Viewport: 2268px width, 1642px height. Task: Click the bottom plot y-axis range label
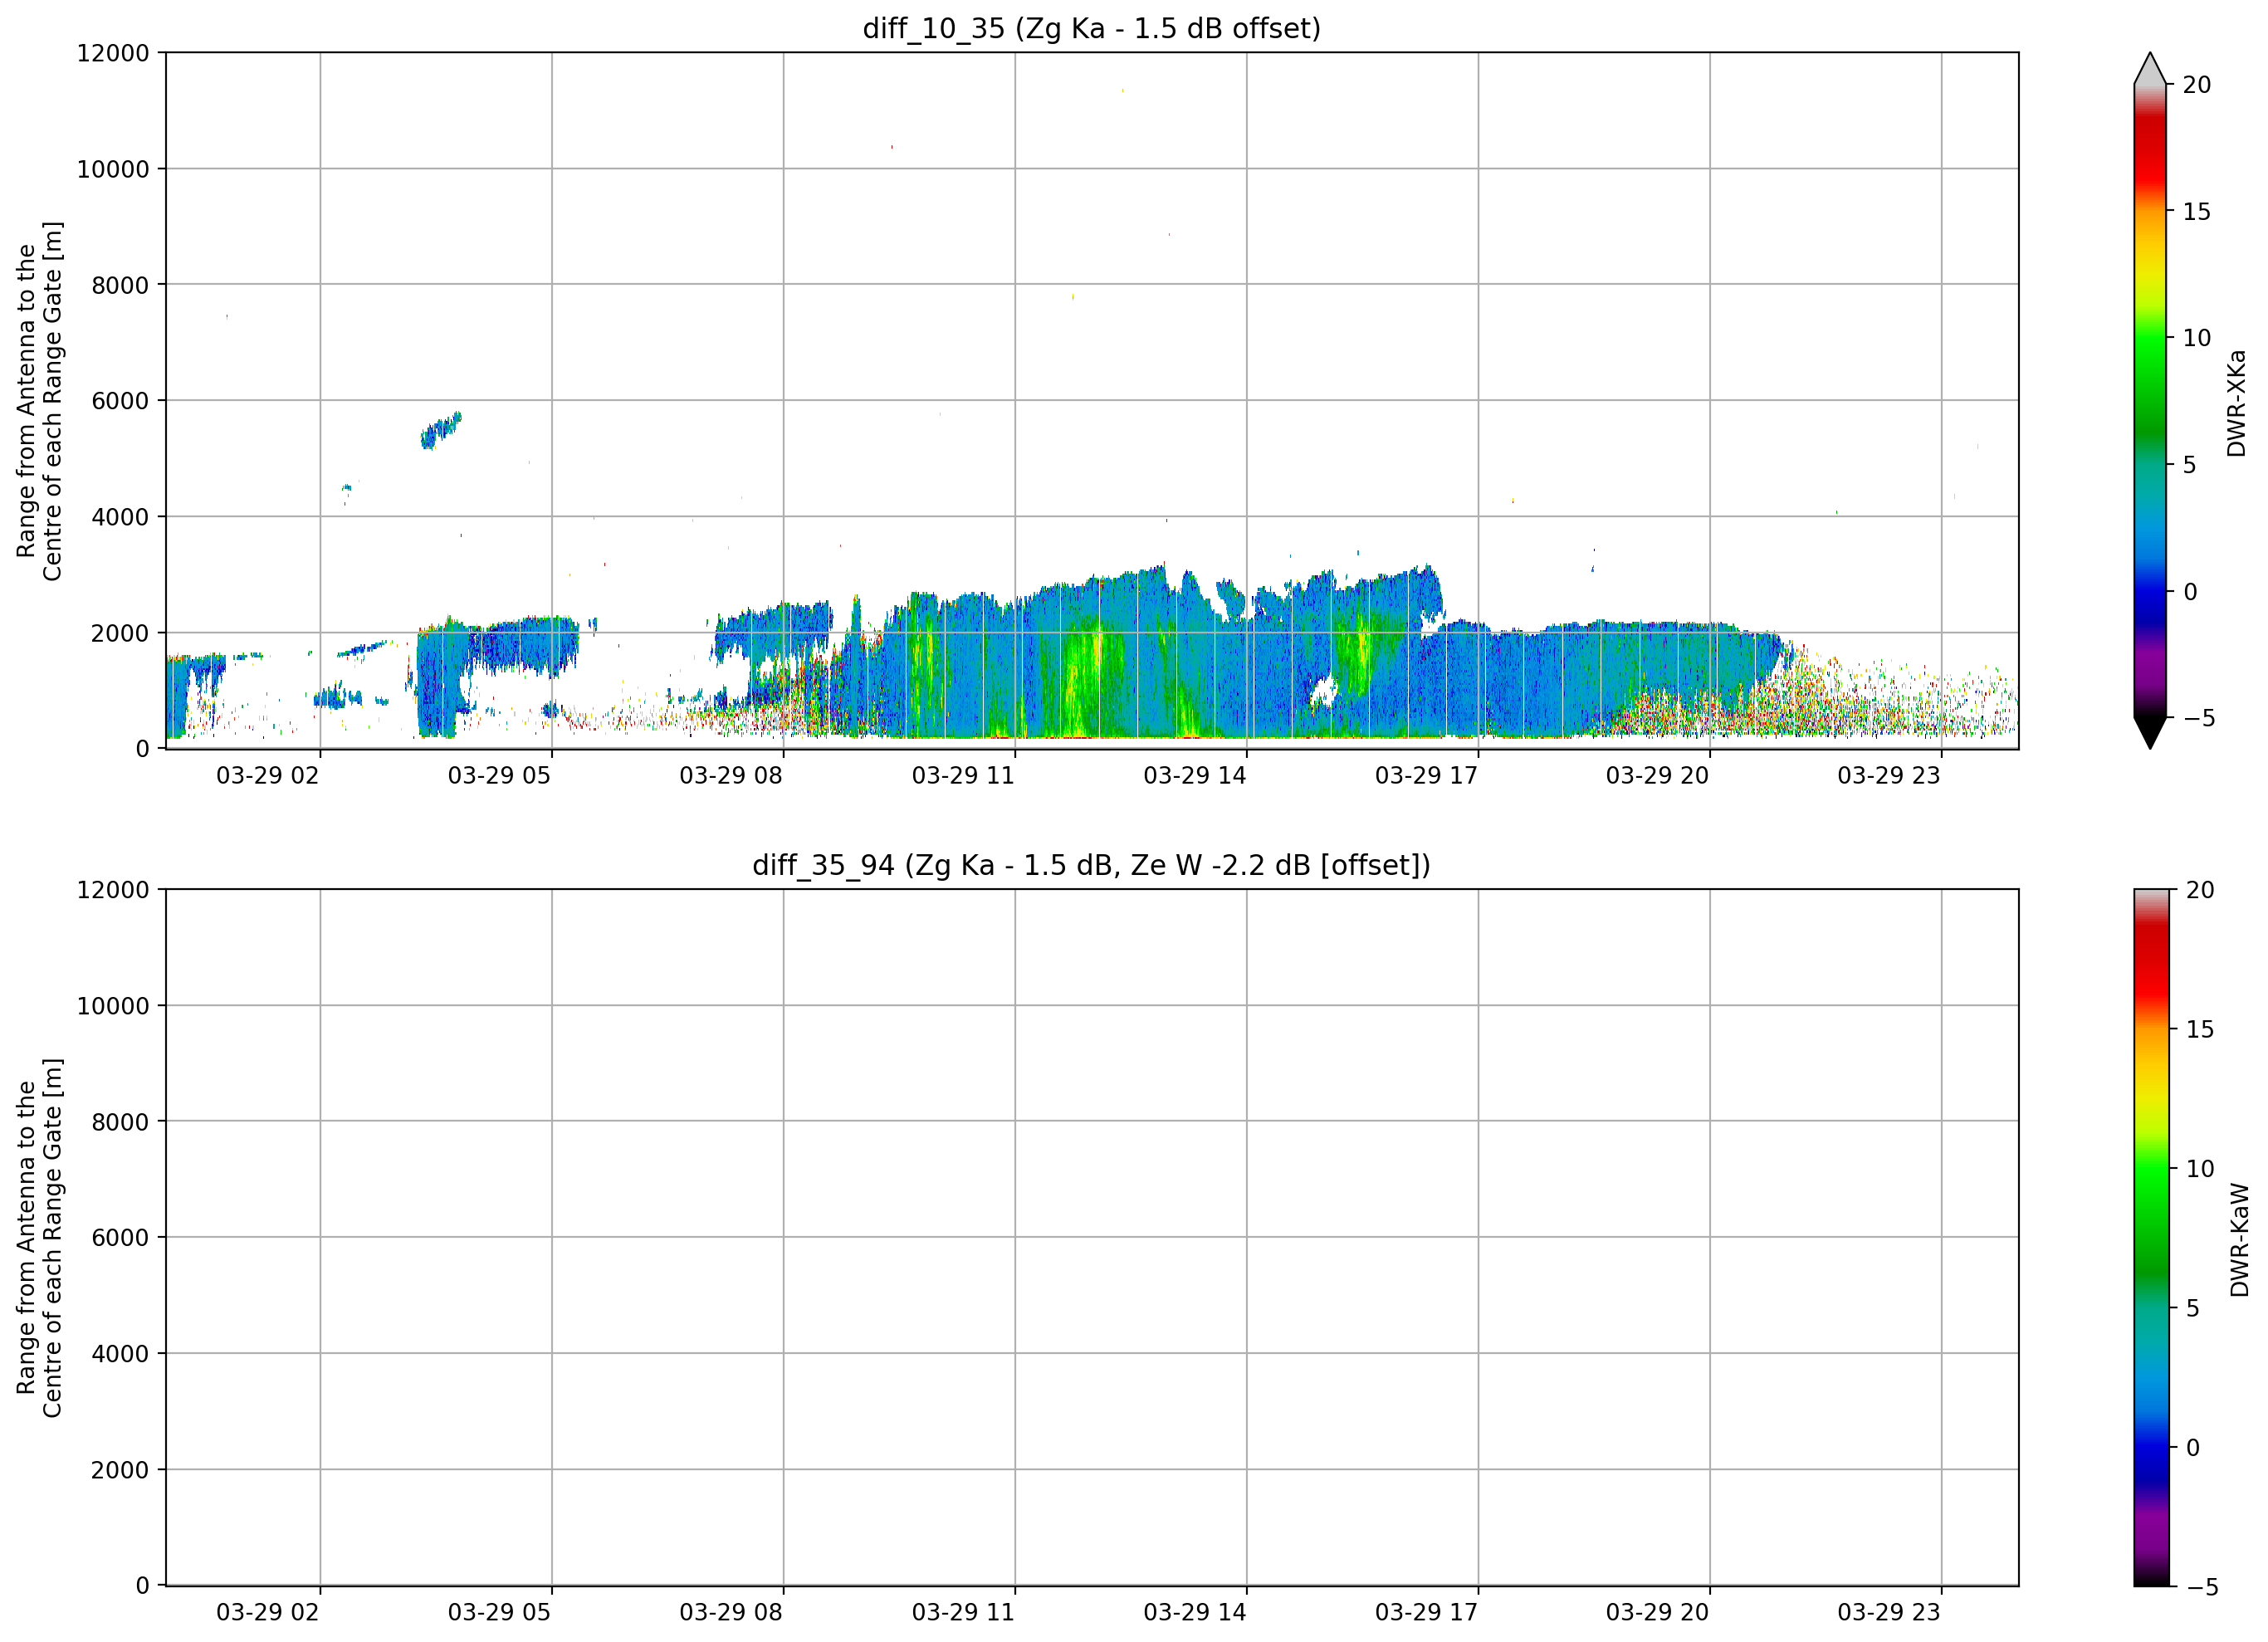[x=39, y=1238]
